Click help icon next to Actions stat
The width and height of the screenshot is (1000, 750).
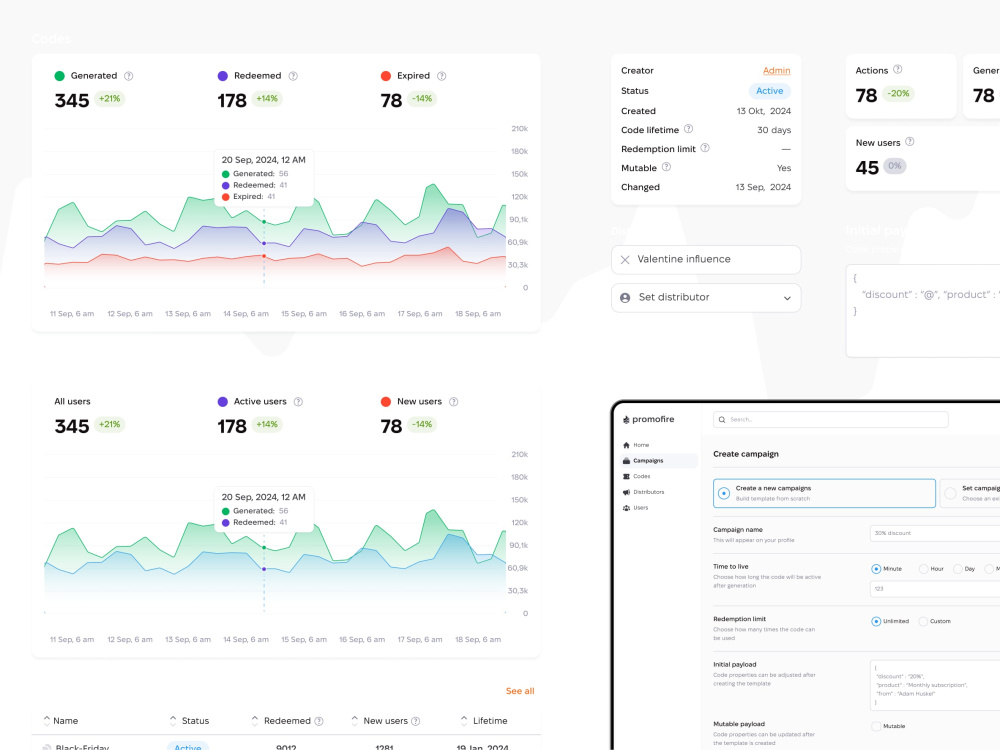click(x=897, y=70)
